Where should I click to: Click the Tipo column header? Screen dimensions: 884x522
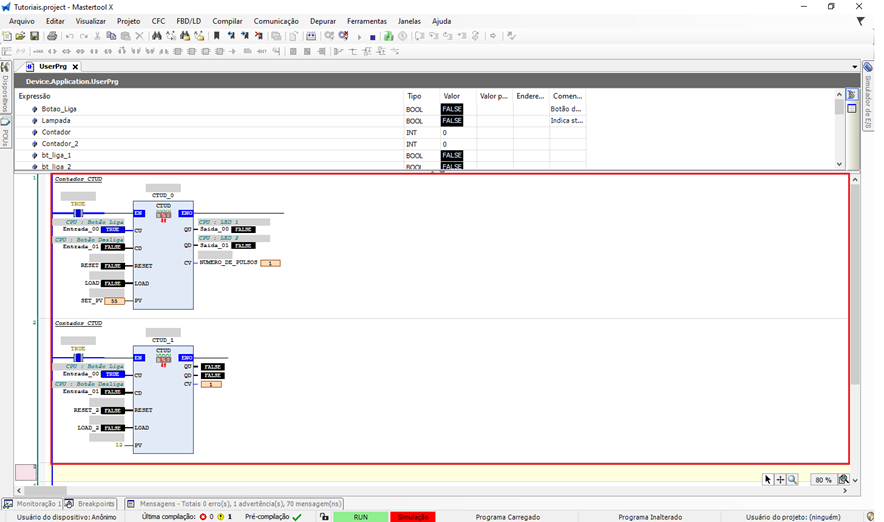(x=414, y=96)
